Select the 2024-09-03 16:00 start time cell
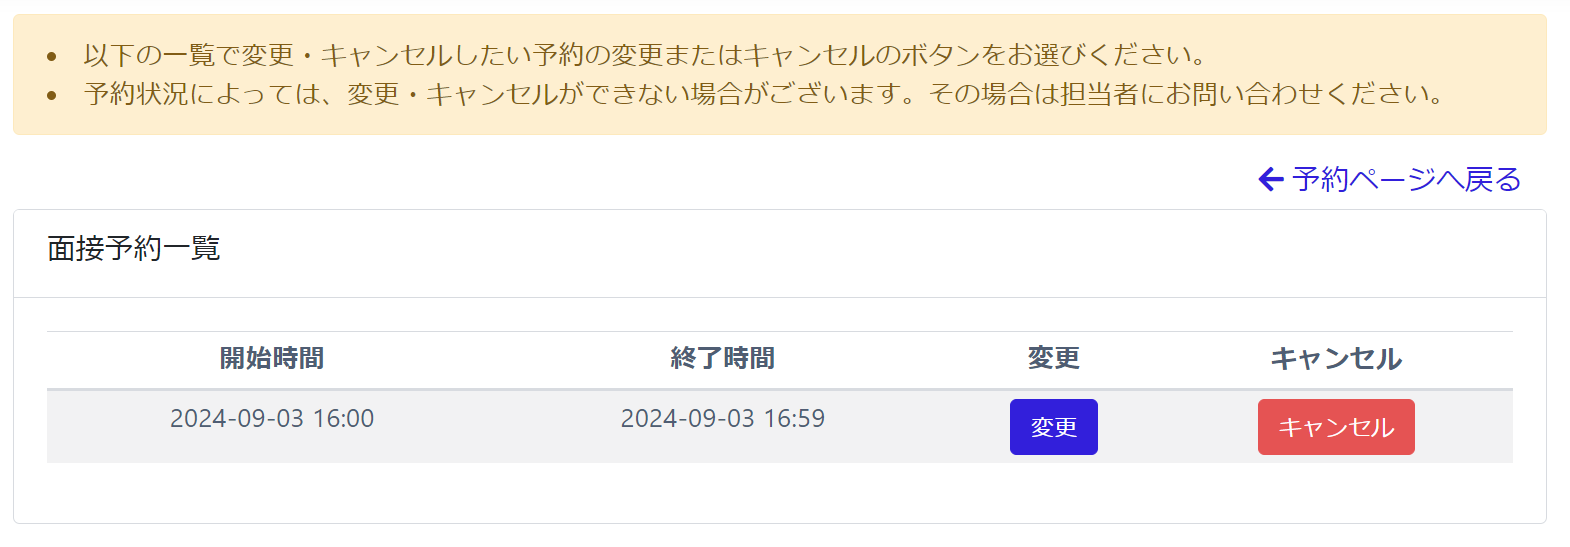The height and width of the screenshot is (547, 1570). pos(272,418)
